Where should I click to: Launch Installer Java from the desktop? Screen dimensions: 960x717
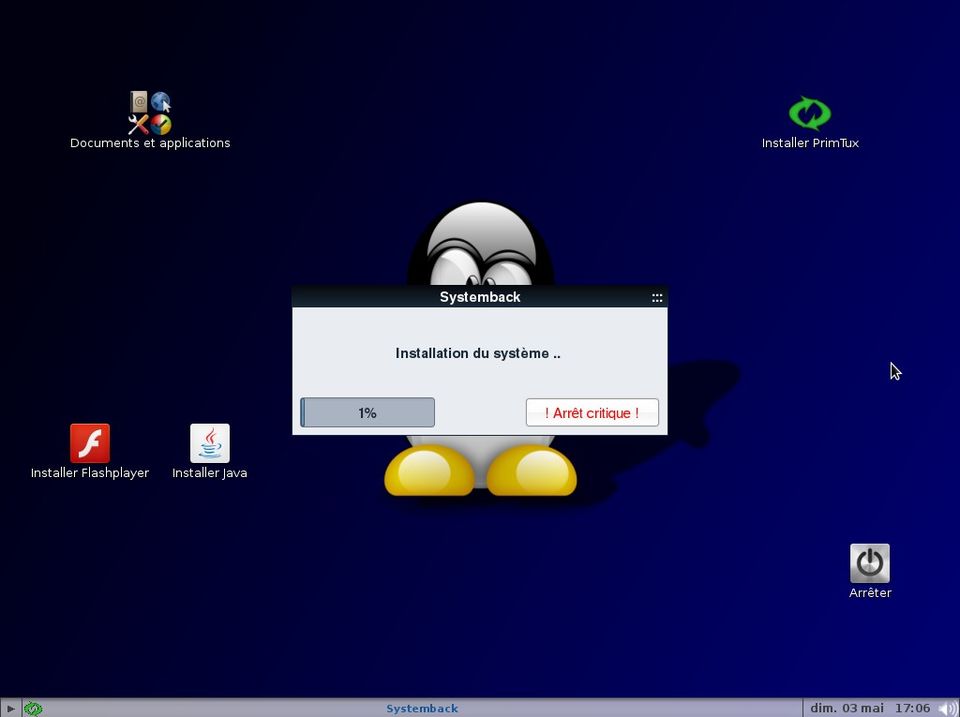209,443
